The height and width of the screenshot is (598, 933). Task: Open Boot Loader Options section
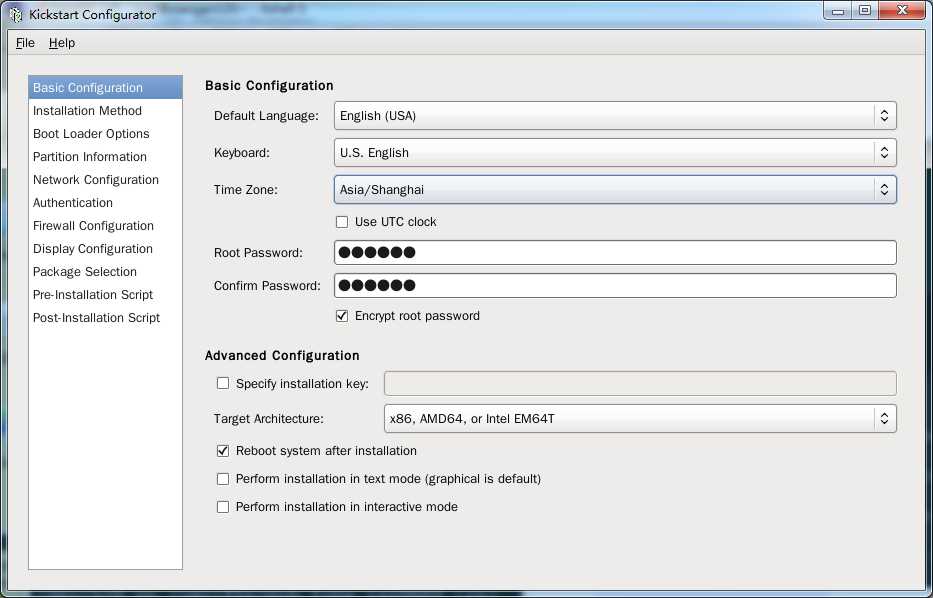[x=105, y=134]
